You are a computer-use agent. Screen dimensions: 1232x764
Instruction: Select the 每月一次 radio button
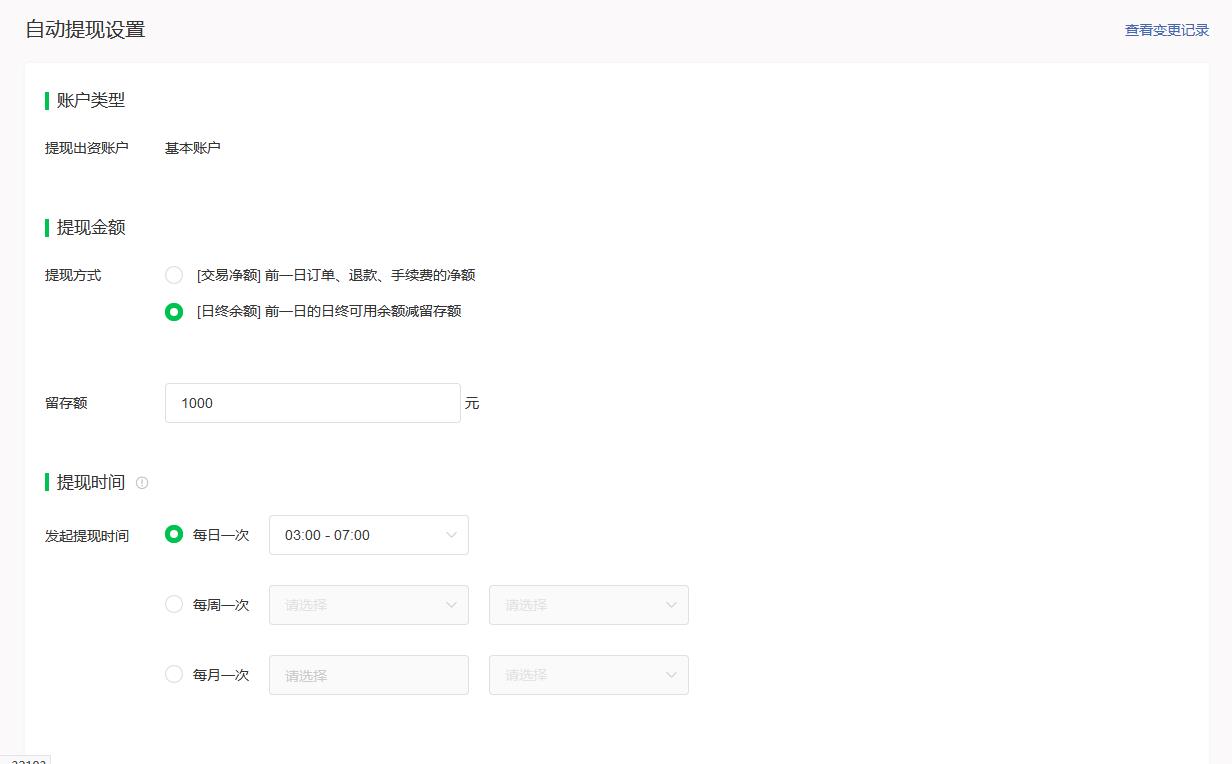174,674
